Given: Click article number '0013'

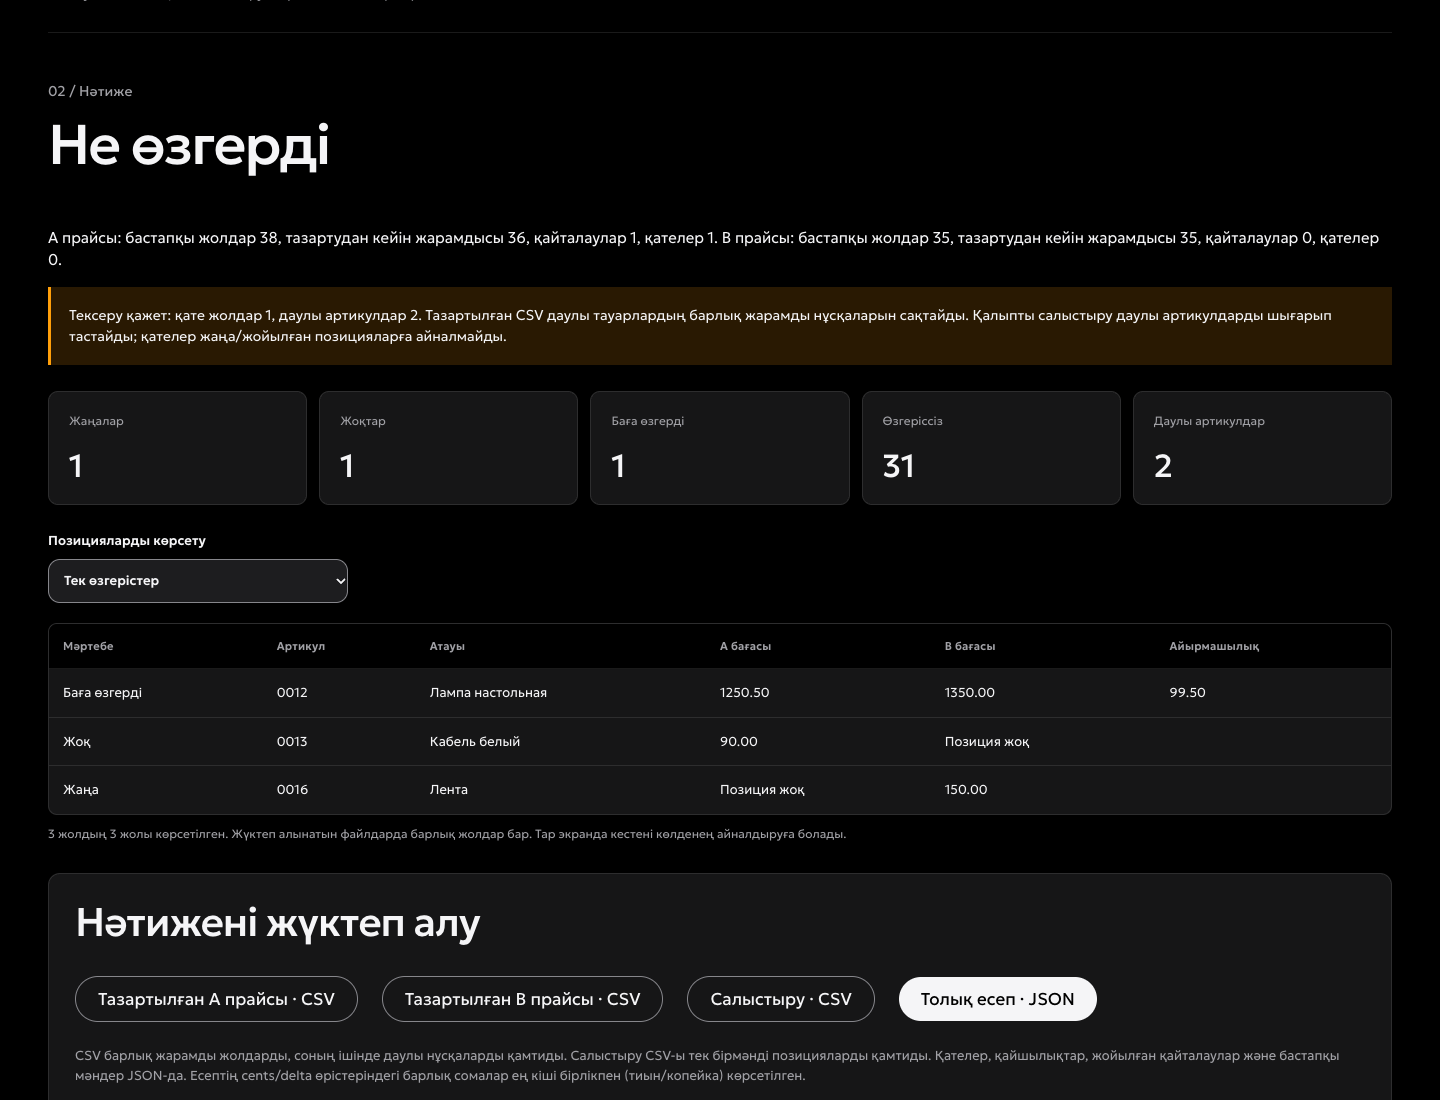Looking at the screenshot, I should tap(292, 742).
